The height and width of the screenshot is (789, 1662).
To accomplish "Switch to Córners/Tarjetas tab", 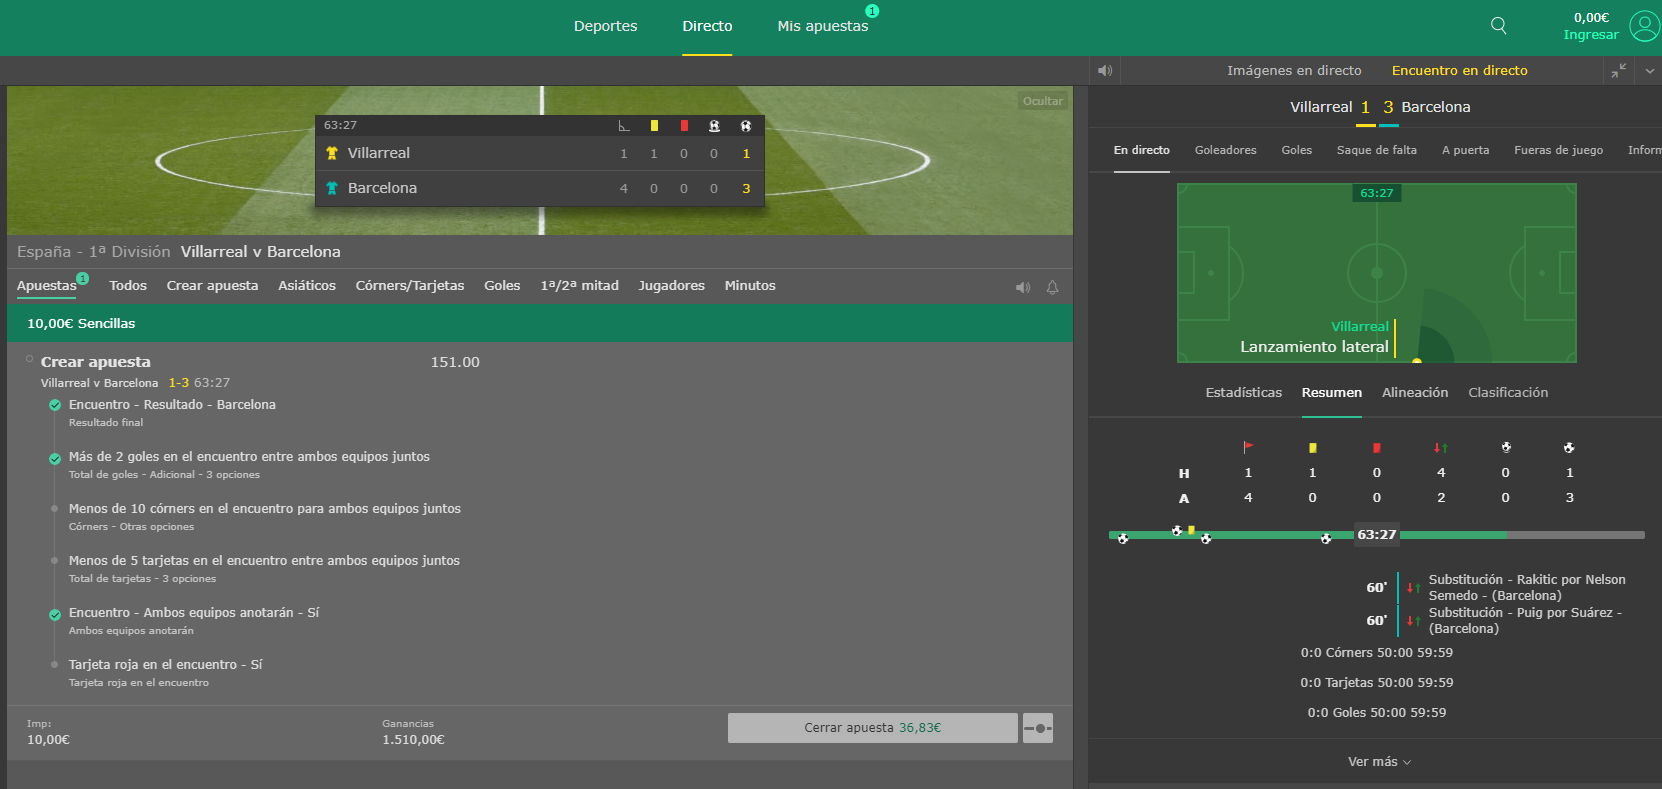I will (x=410, y=286).
